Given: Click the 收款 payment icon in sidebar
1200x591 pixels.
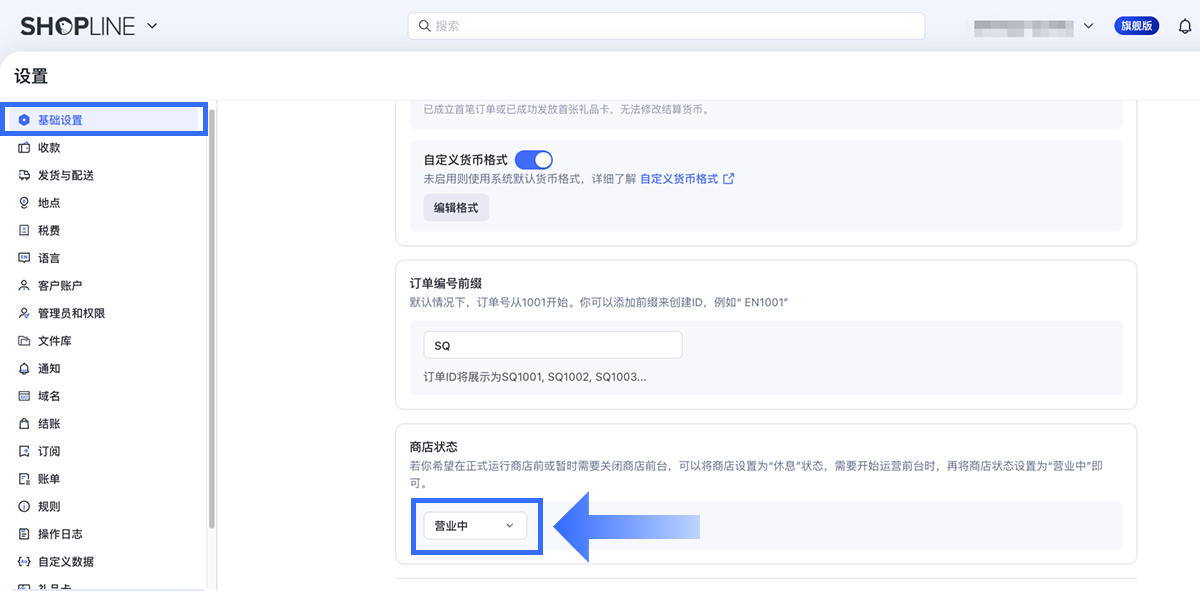Looking at the screenshot, I should 24,148.
